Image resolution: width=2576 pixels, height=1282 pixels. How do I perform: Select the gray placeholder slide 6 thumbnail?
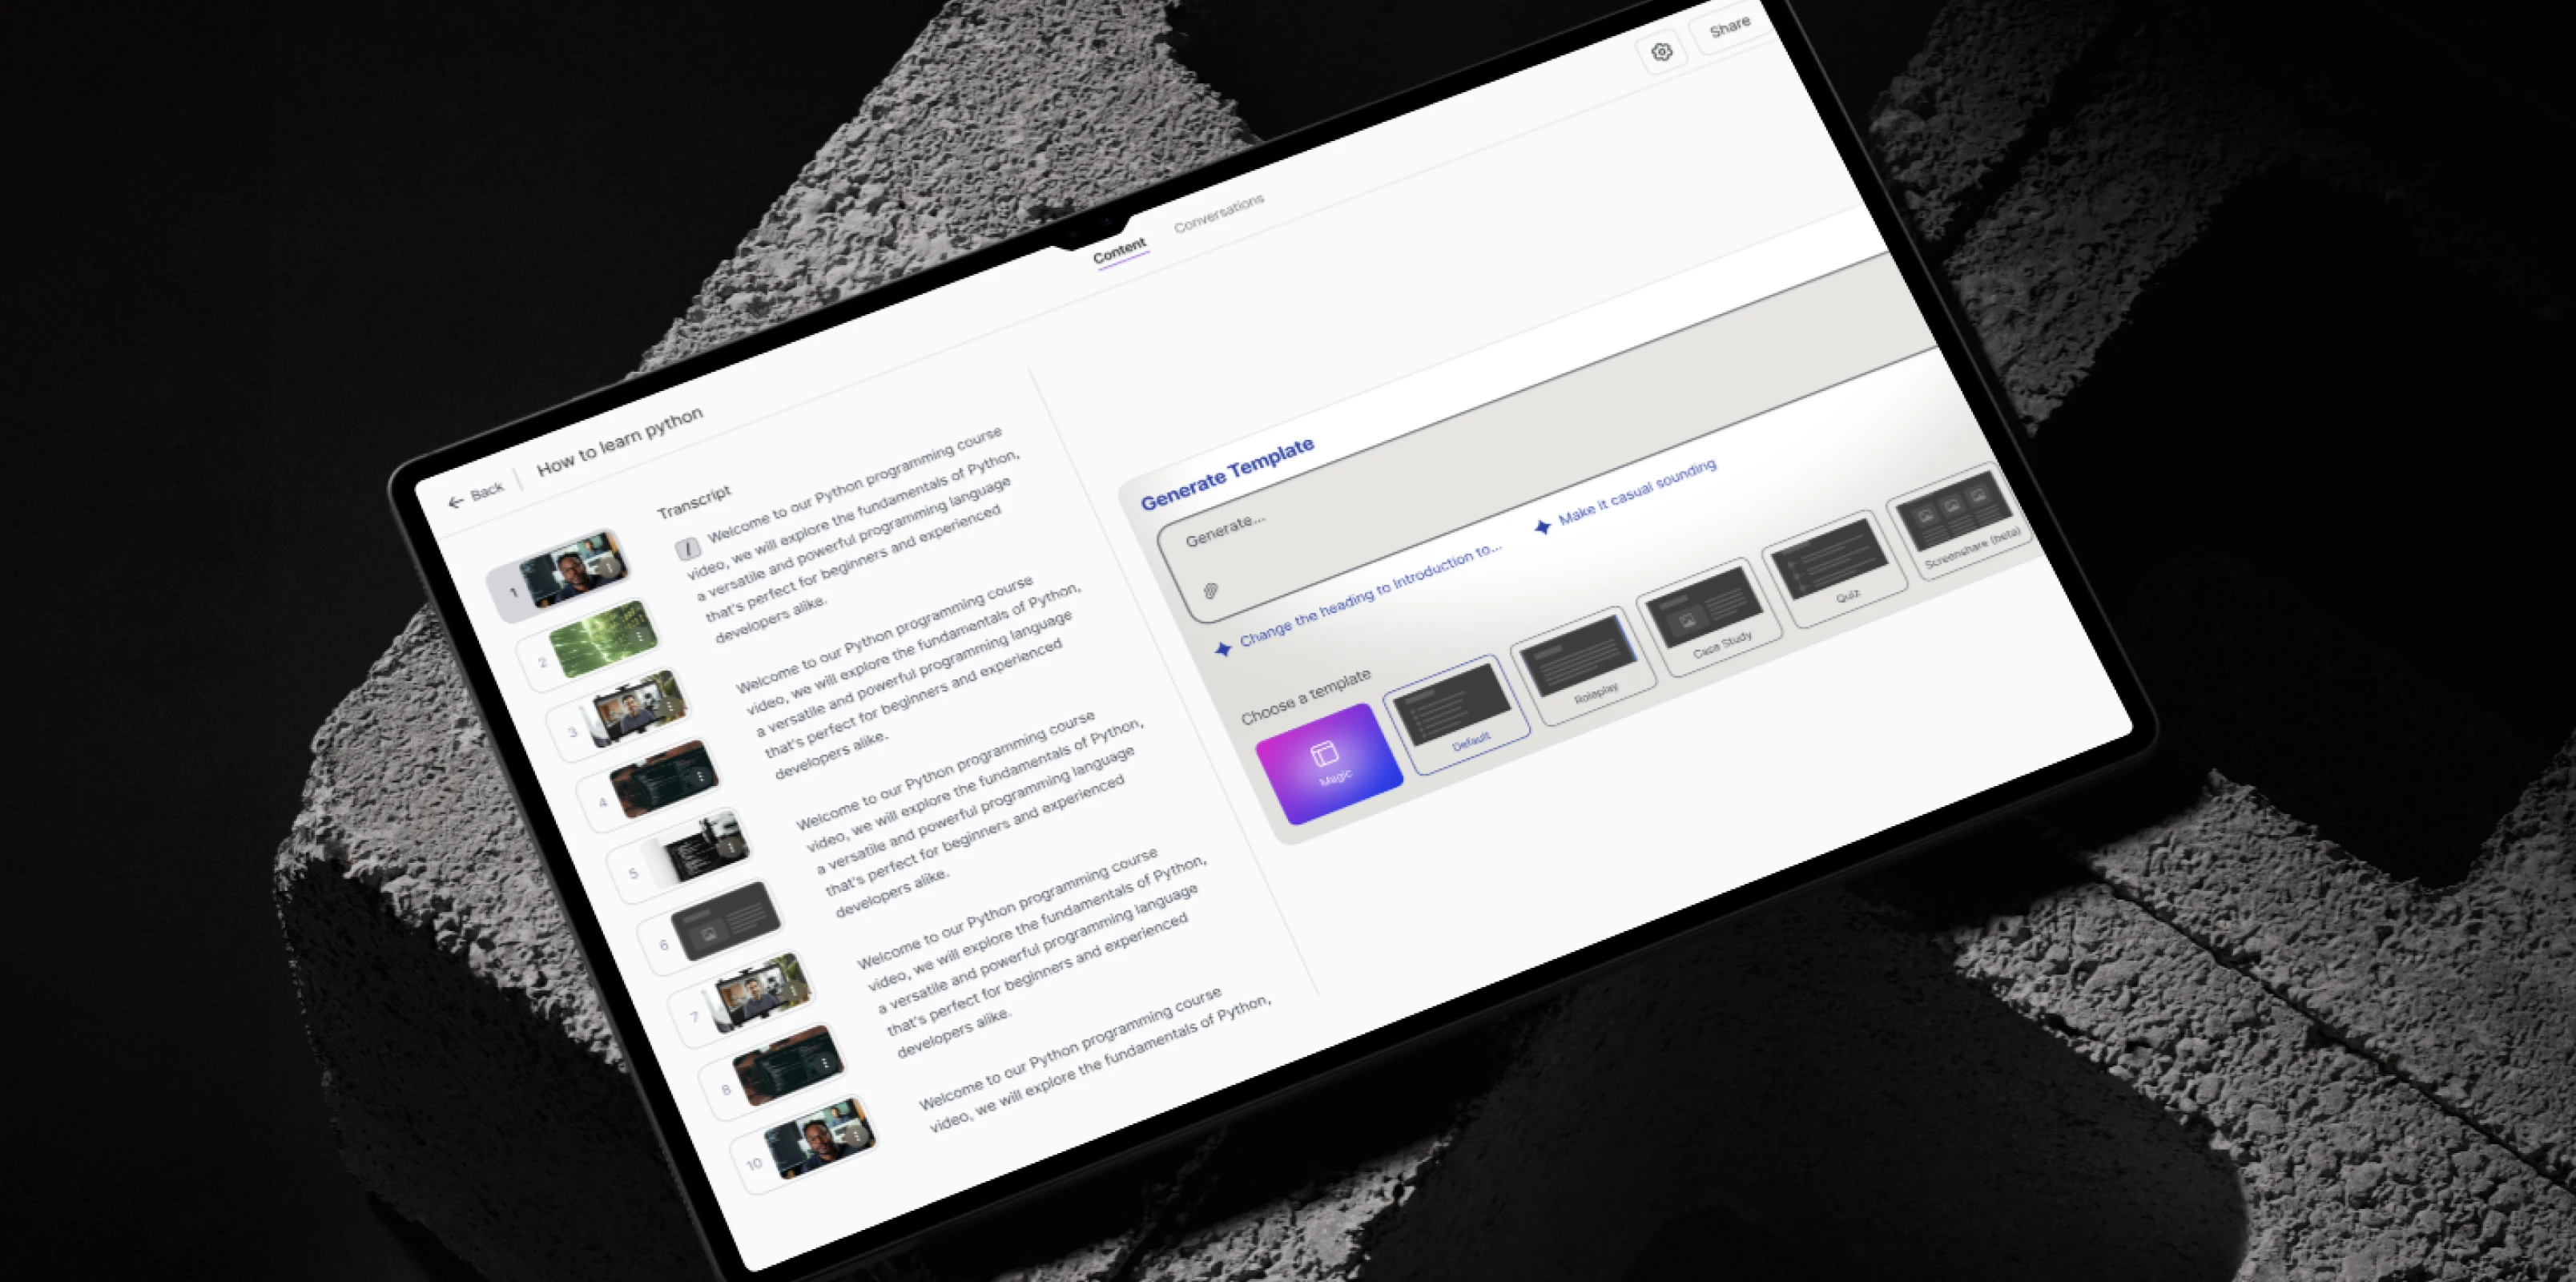pos(725,919)
